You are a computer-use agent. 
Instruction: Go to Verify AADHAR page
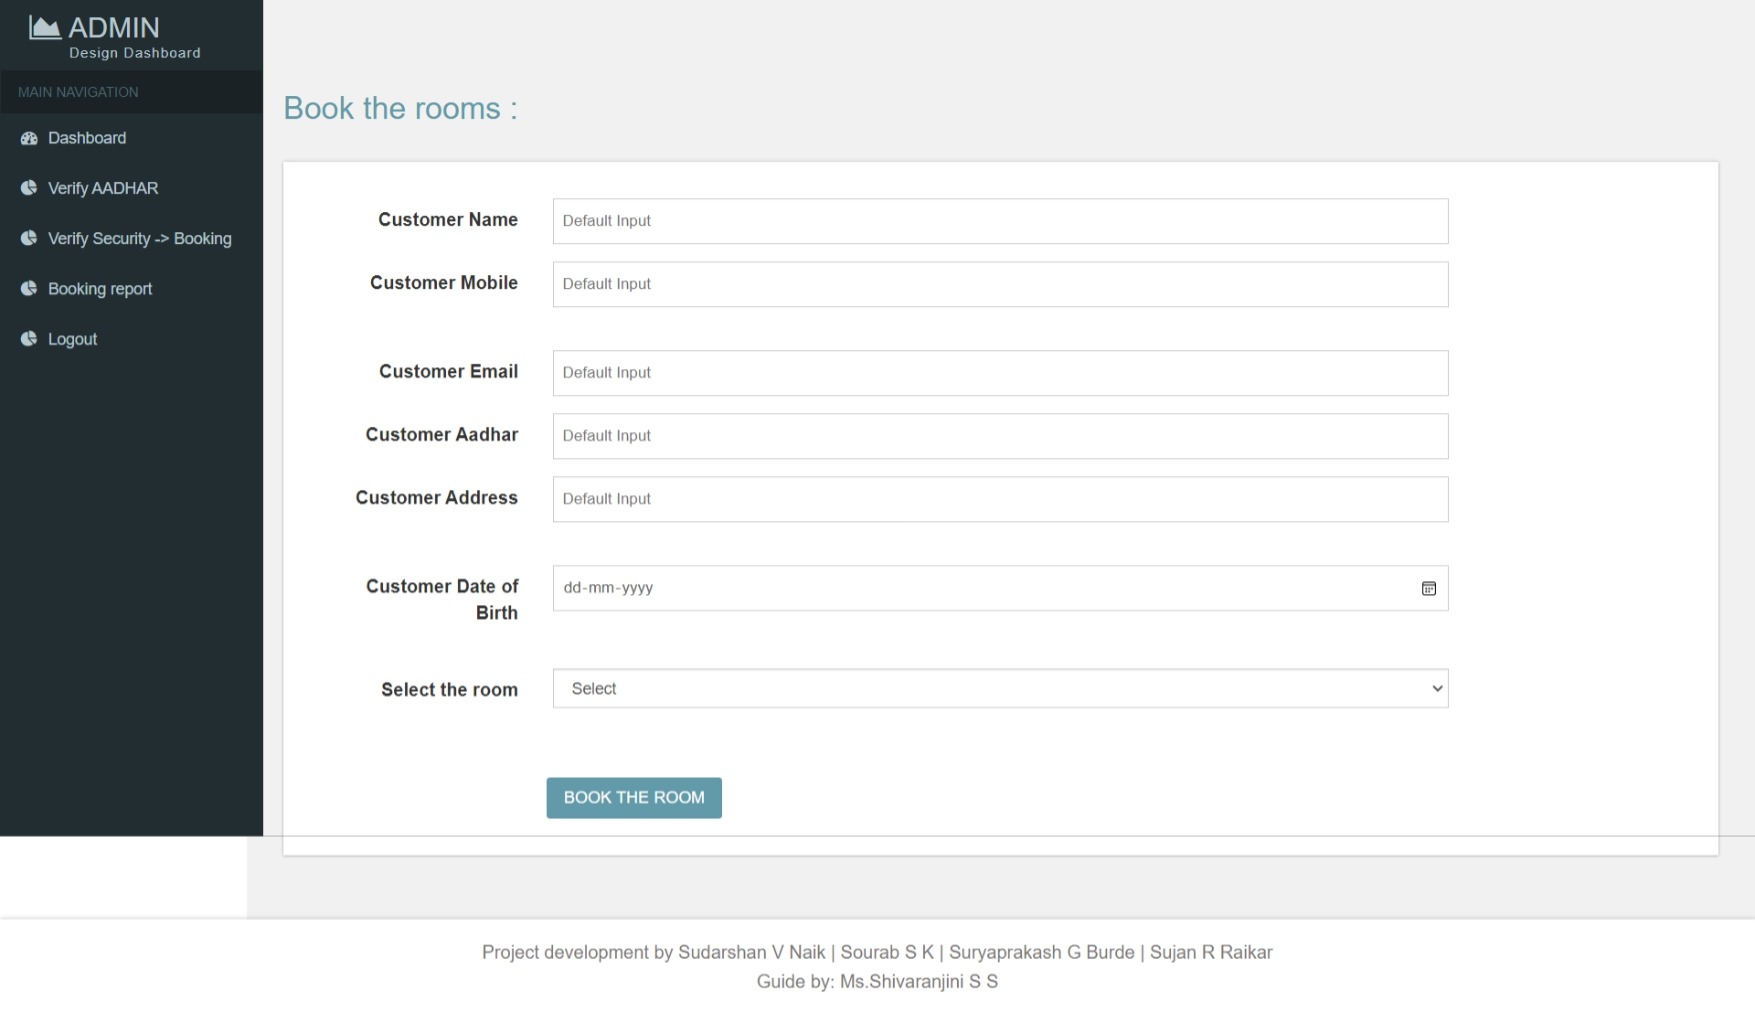[x=103, y=188]
